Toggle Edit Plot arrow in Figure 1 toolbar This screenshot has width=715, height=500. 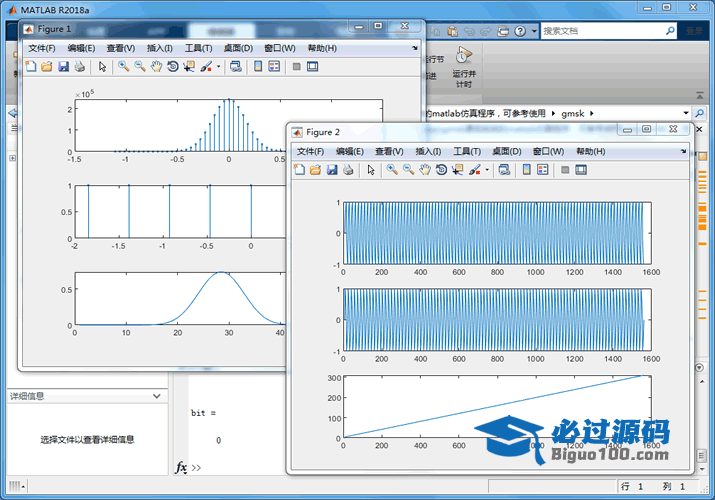(x=102, y=67)
